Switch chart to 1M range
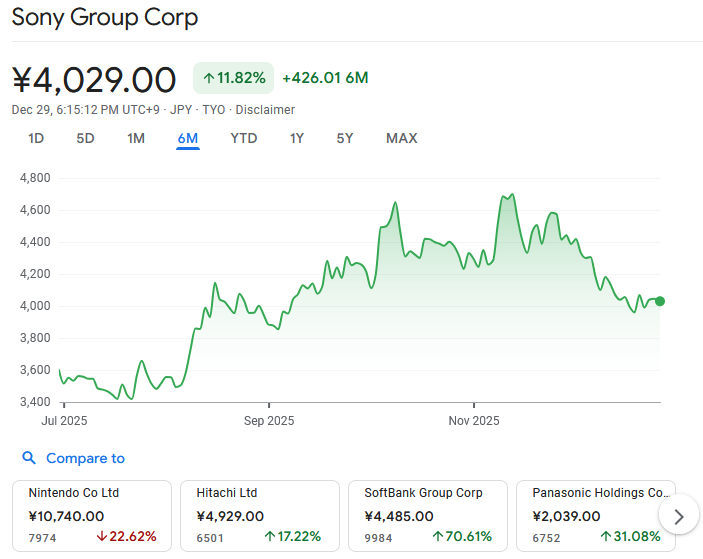Image resolution: width=703 pixels, height=559 pixels. 136,139
